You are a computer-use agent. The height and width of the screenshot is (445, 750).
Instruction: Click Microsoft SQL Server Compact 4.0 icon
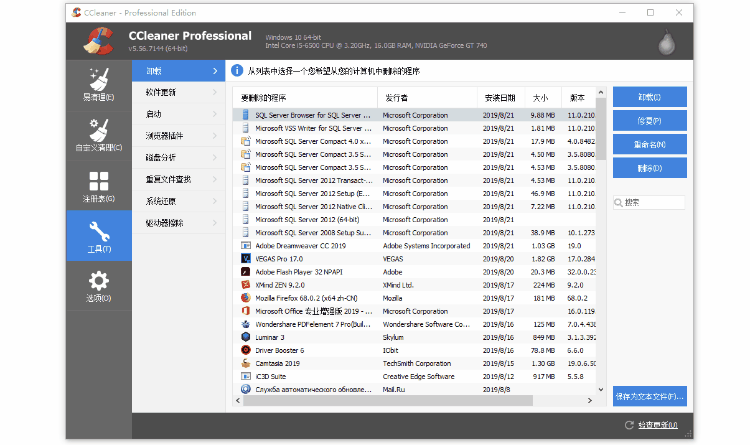point(245,141)
